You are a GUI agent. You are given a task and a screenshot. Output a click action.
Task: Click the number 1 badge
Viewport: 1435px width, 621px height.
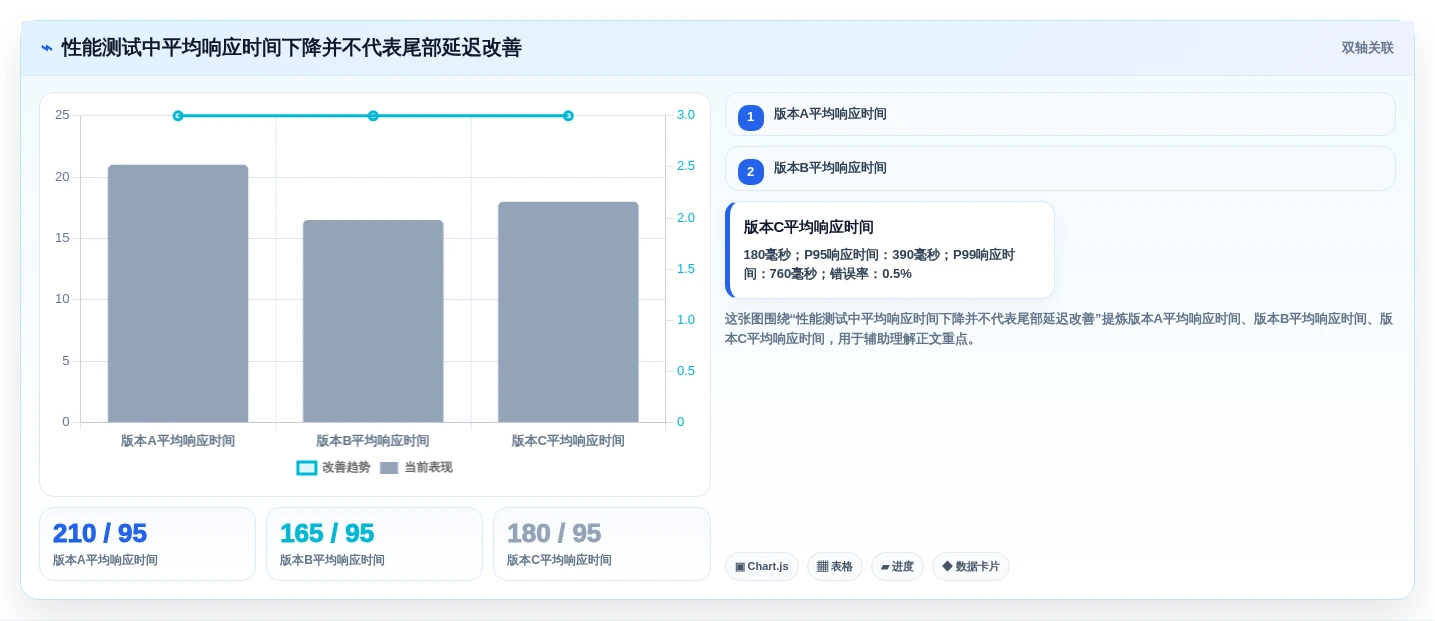tap(751, 117)
